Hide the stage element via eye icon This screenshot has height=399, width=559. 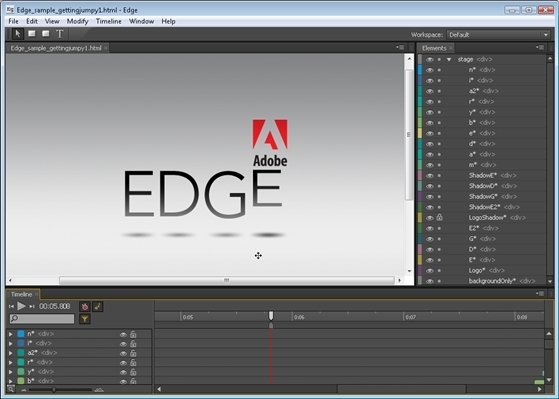pyautogui.click(x=430, y=60)
